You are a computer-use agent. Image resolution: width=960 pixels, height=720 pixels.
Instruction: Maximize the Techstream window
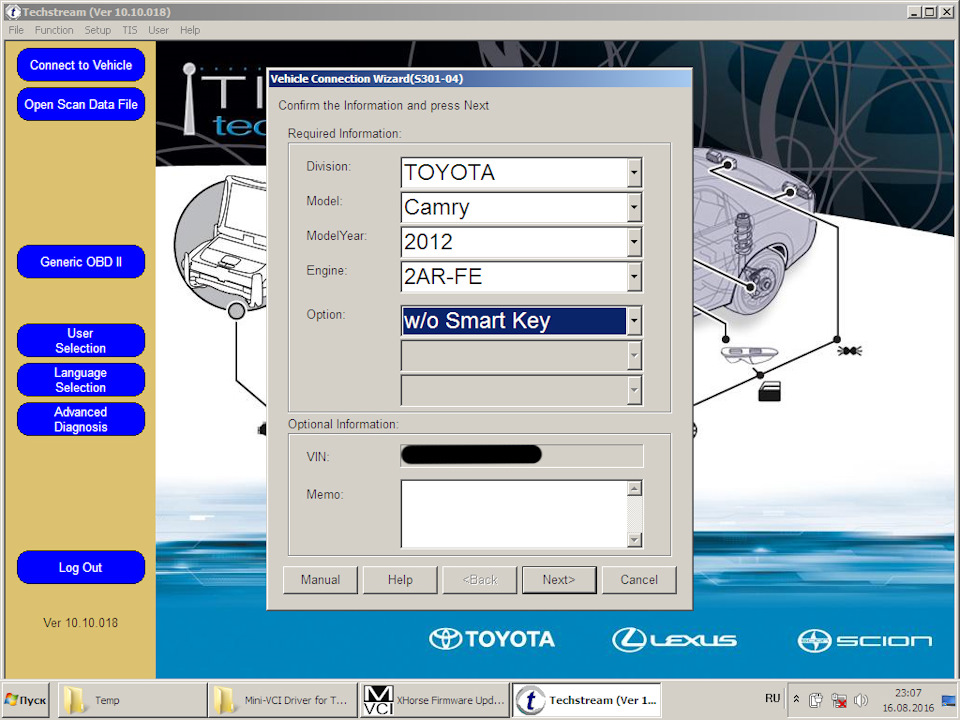click(929, 12)
